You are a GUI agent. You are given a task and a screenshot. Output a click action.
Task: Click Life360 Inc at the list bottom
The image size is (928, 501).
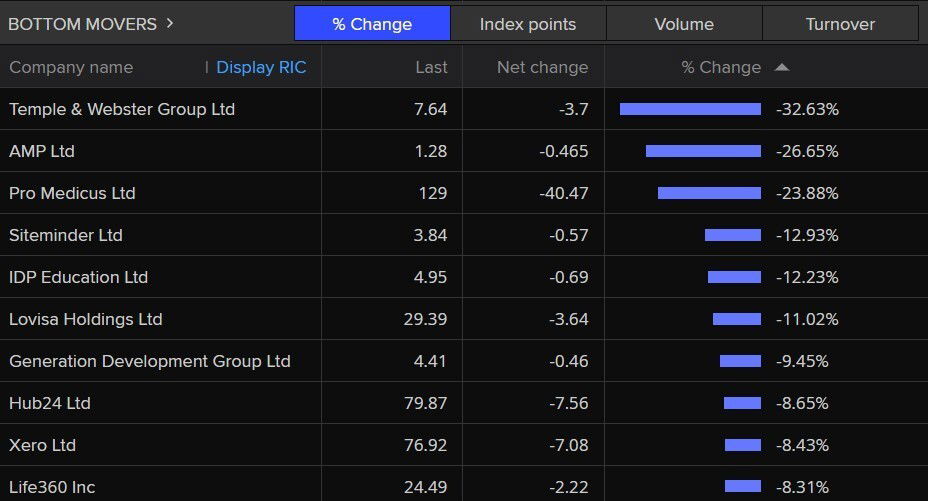(x=52, y=487)
